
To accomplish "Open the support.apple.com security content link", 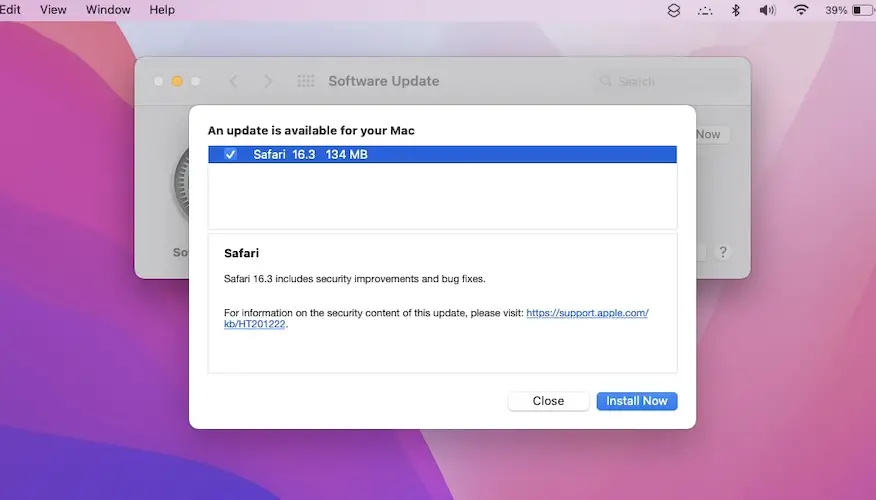I will click(588, 313).
